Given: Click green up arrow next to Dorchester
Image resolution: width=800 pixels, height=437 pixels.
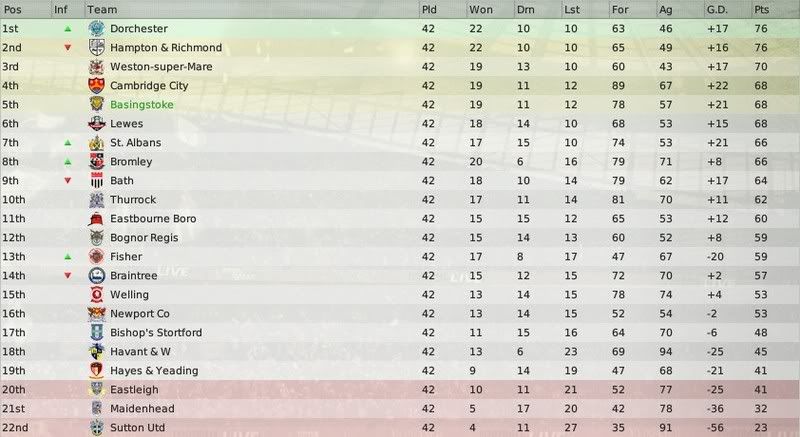Looking at the screenshot, I should click(67, 29).
